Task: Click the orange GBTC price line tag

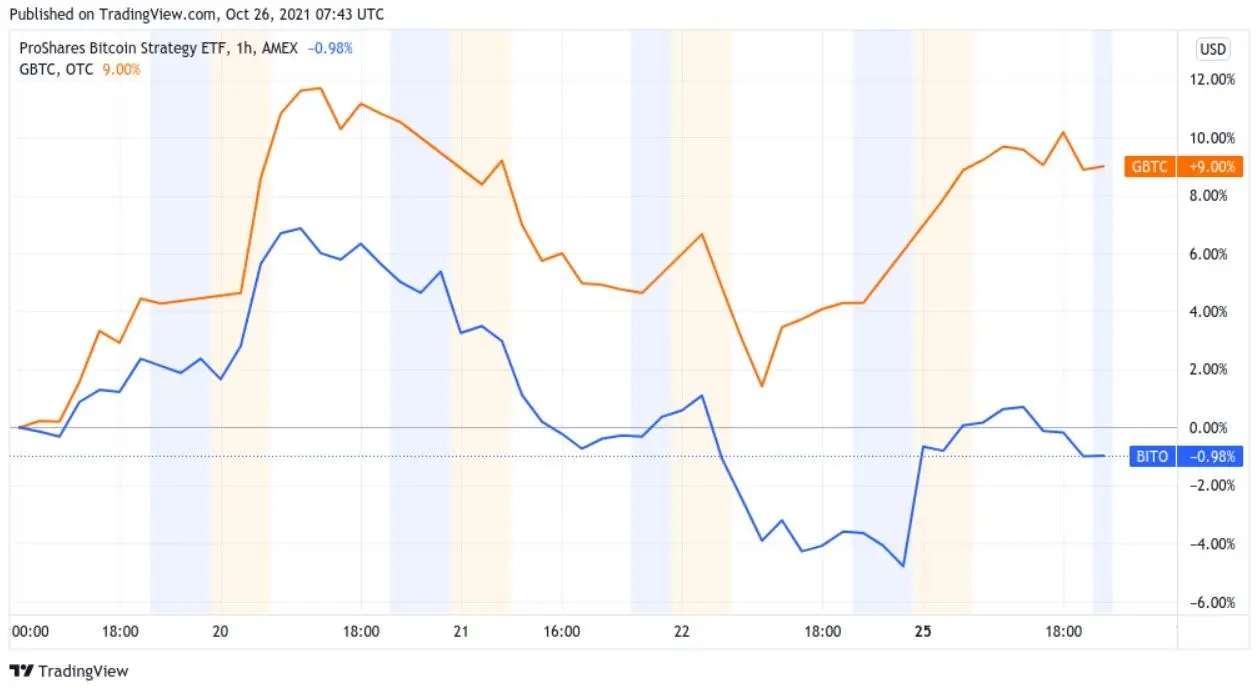Action: click(x=1149, y=167)
